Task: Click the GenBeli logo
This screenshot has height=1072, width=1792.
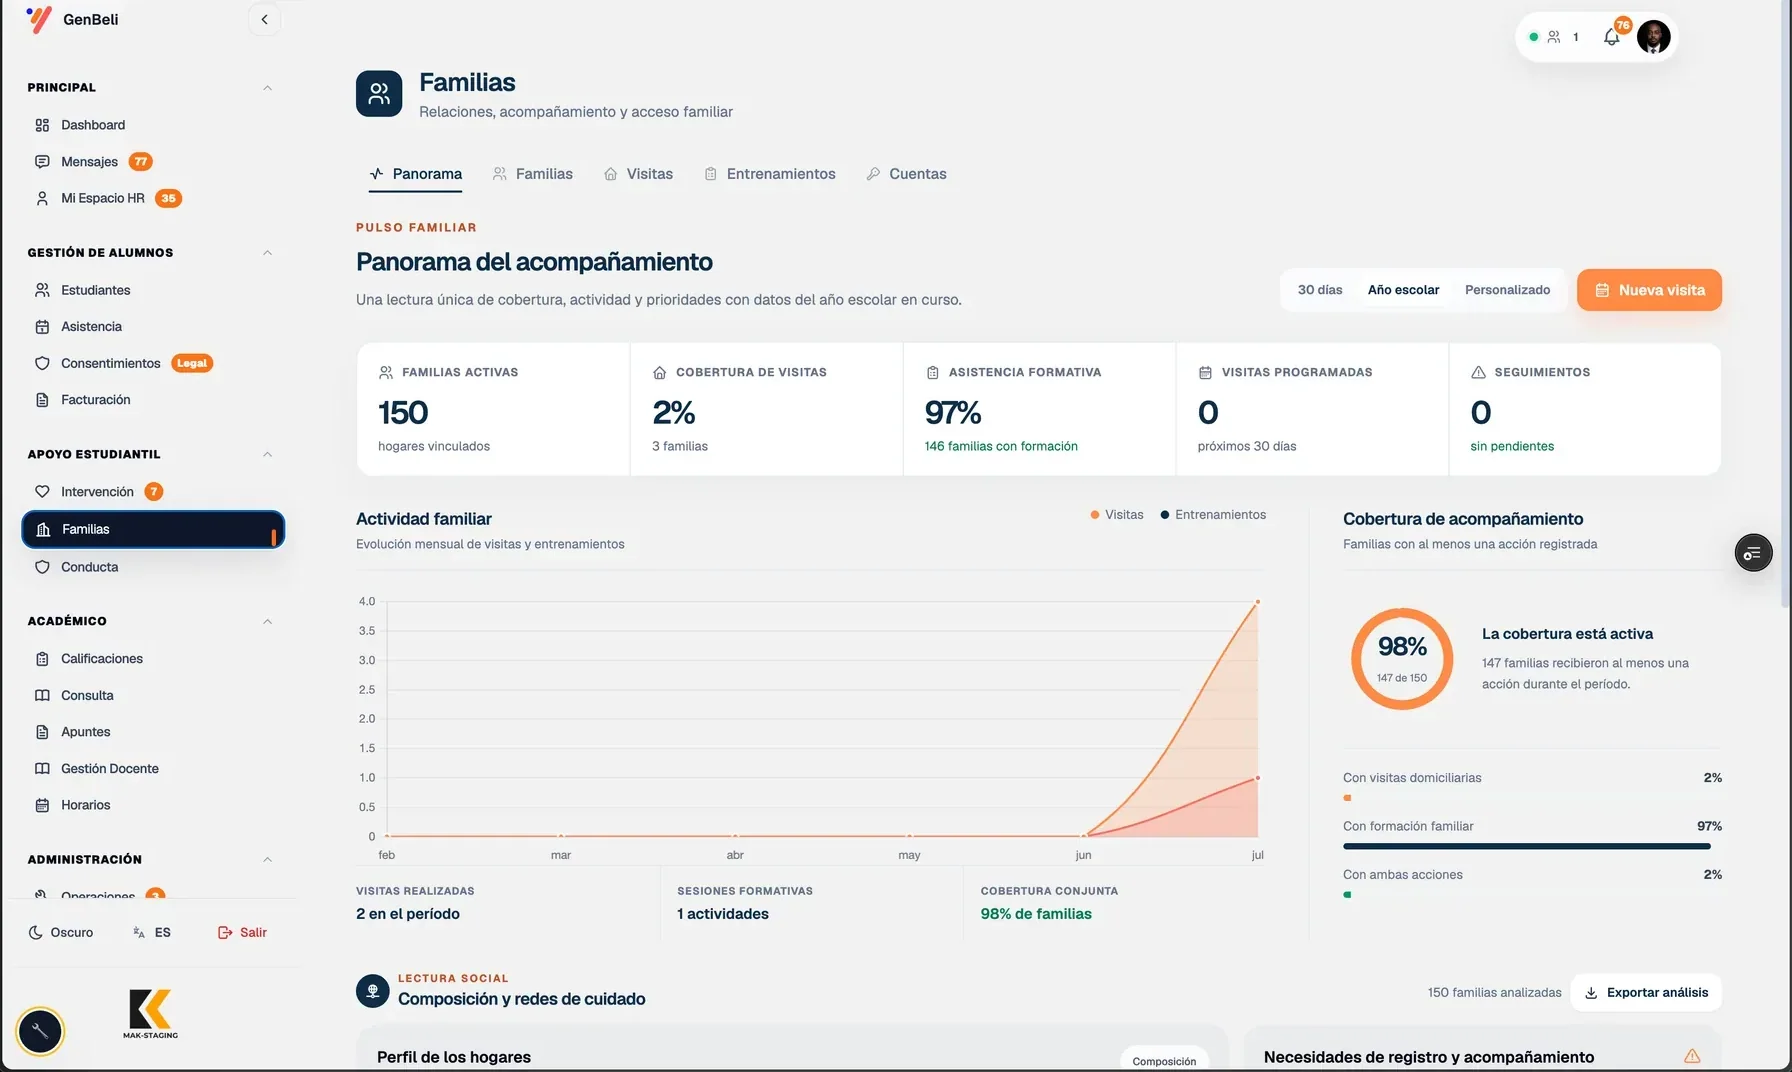Action: point(73,19)
